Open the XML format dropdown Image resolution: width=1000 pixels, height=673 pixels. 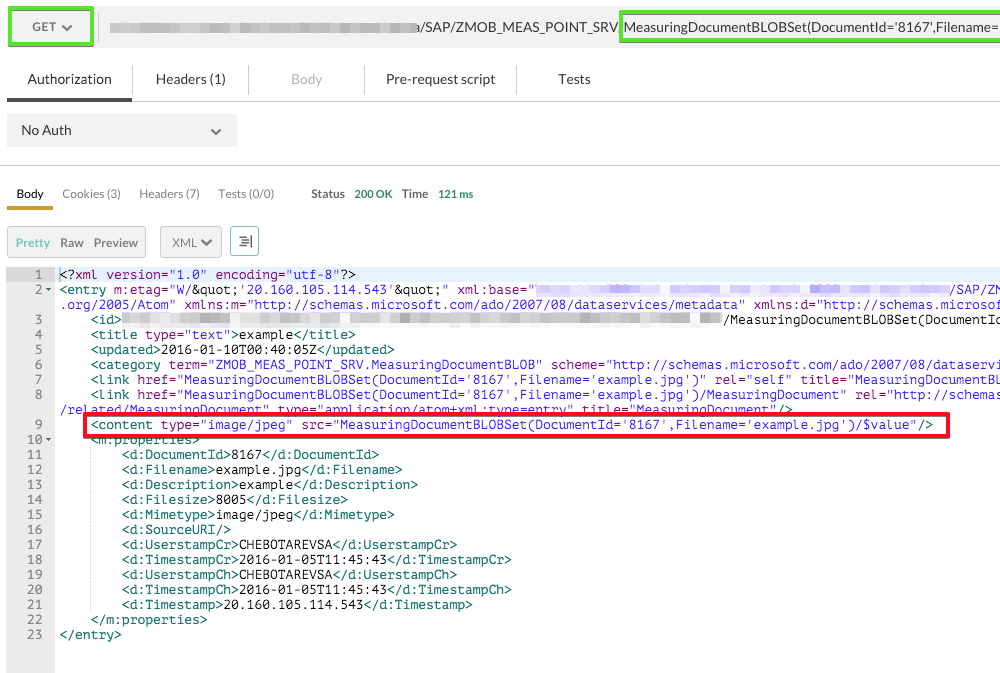pyautogui.click(x=191, y=243)
